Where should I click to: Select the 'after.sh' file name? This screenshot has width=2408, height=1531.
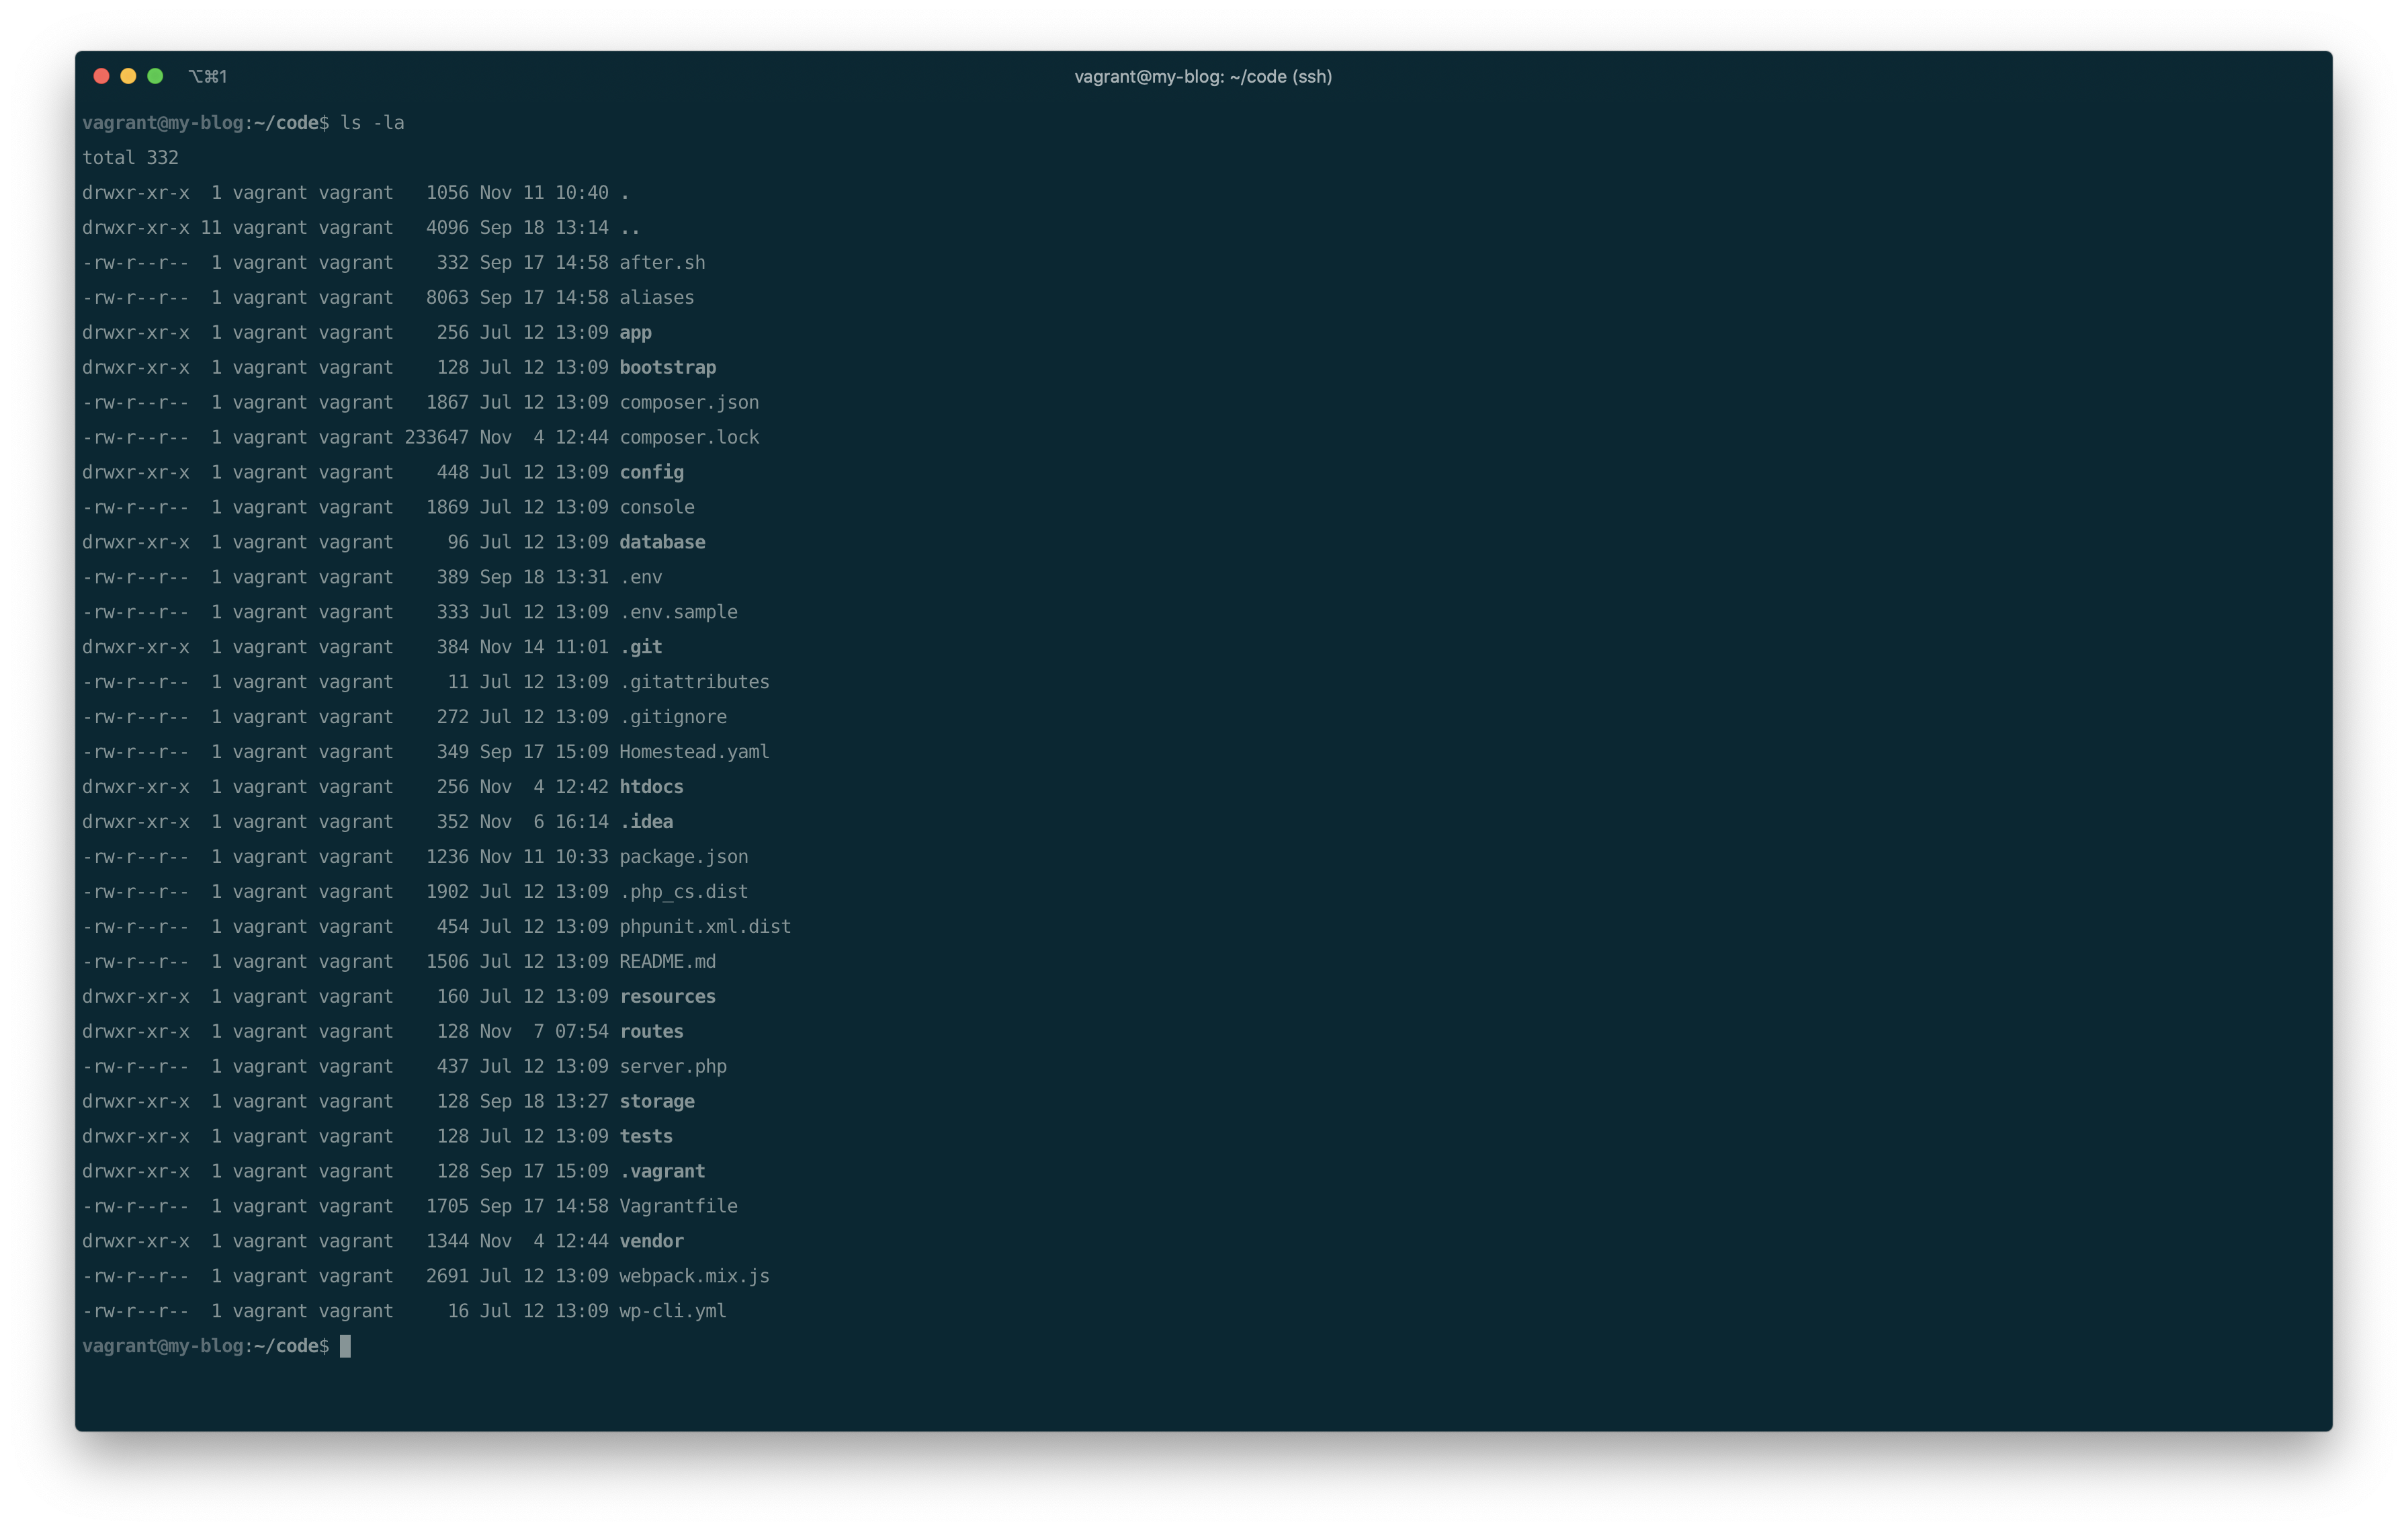point(662,263)
